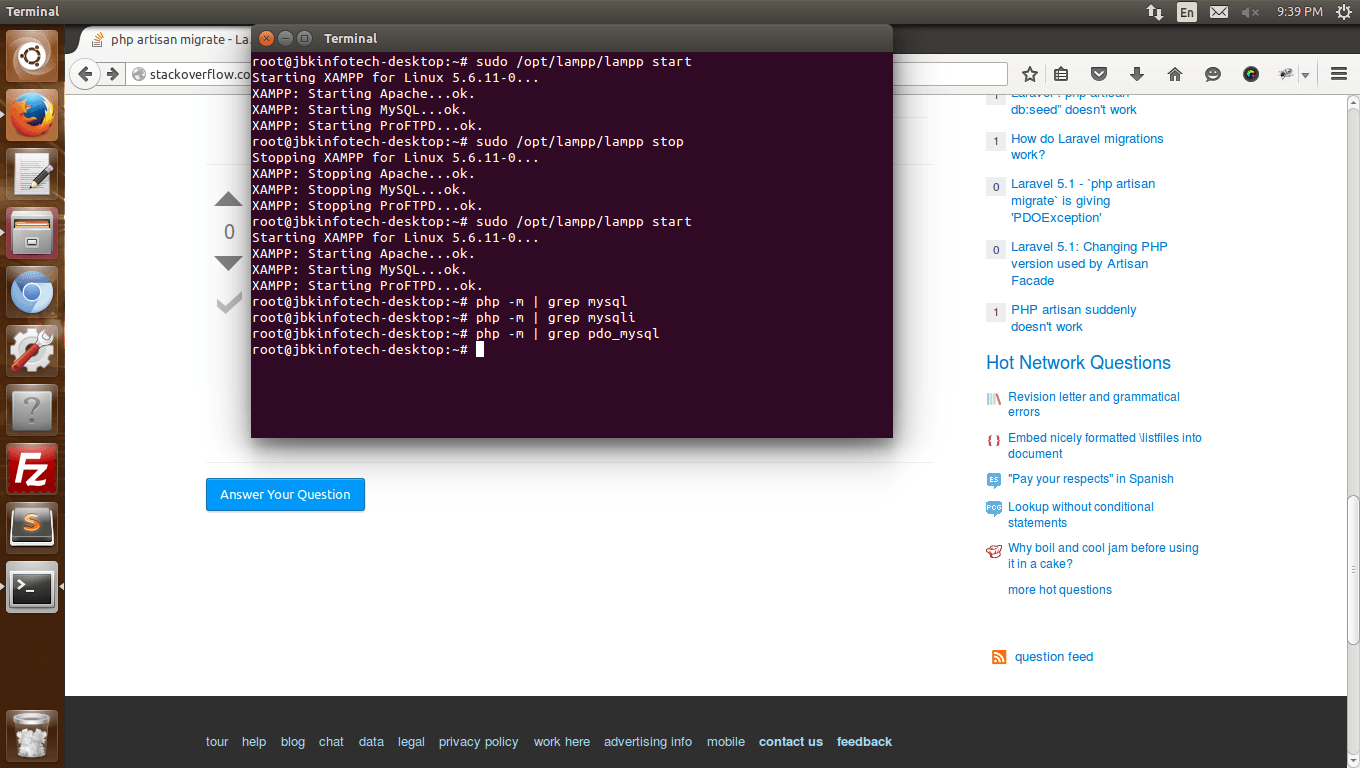Image resolution: width=1360 pixels, height=768 pixels.
Task: Expand dropdown arrow beside the bug extension icon
Action: click(x=1305, y=75)
